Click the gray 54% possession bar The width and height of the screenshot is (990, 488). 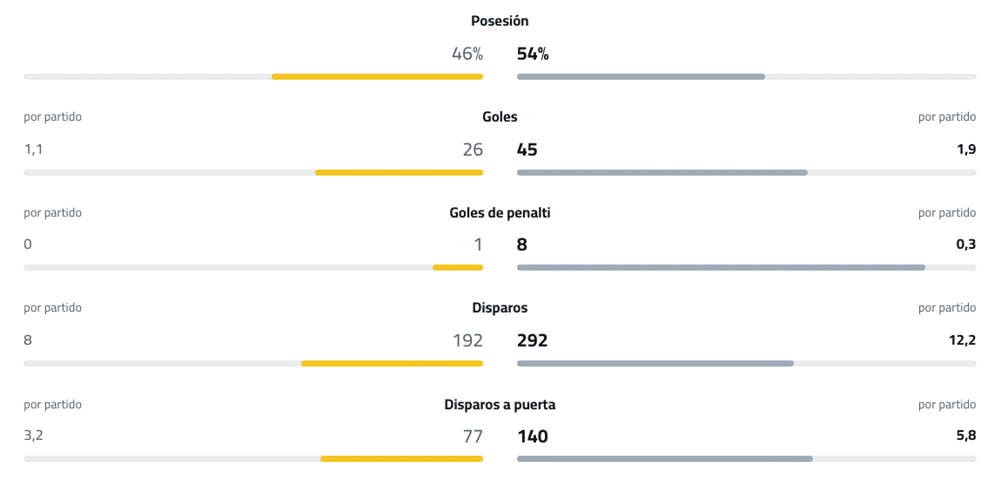pyautogui.click(x=641, y=76)
